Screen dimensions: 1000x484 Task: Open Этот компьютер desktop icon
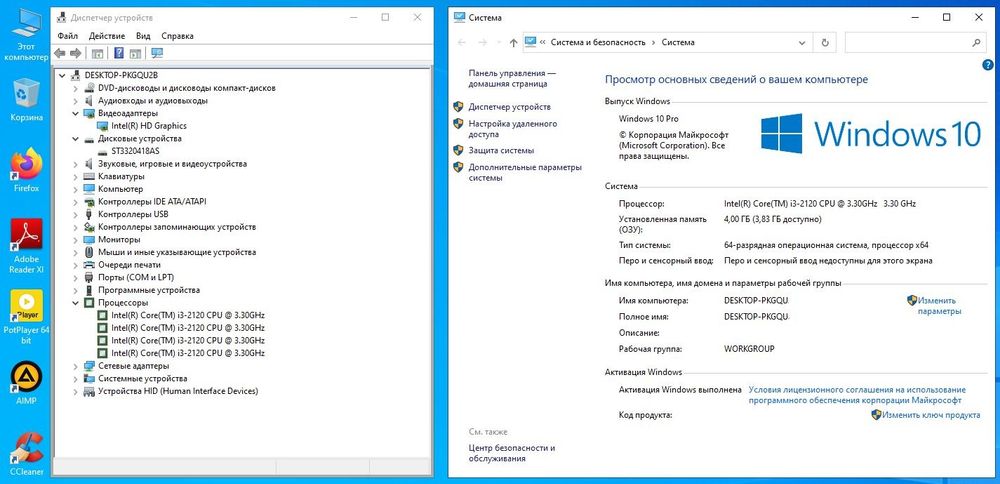(x=26, y=35)
